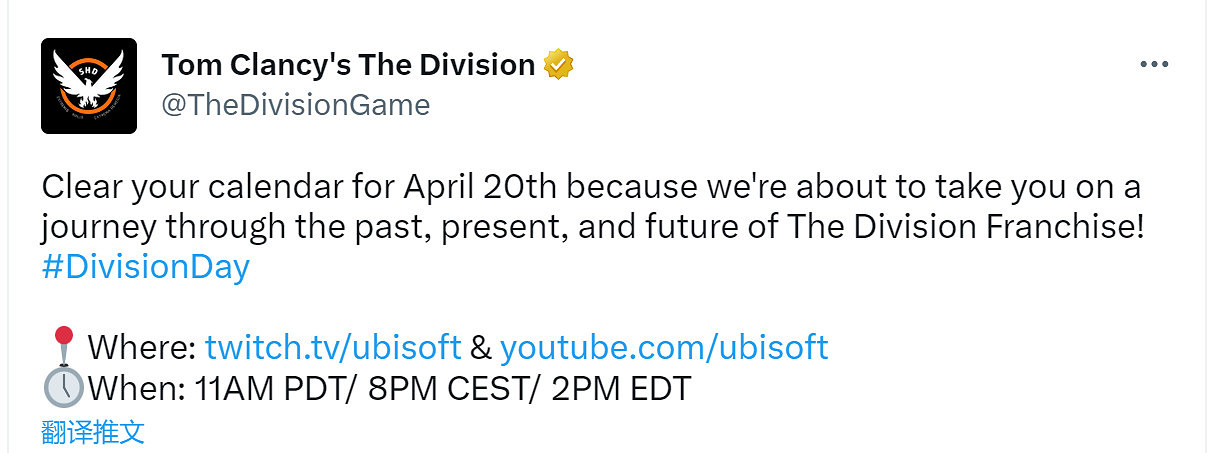The width and height of the screenshot is (1225, 453).
Task: Open the three-dot more options menu
Action: [x=1154, y=65]
